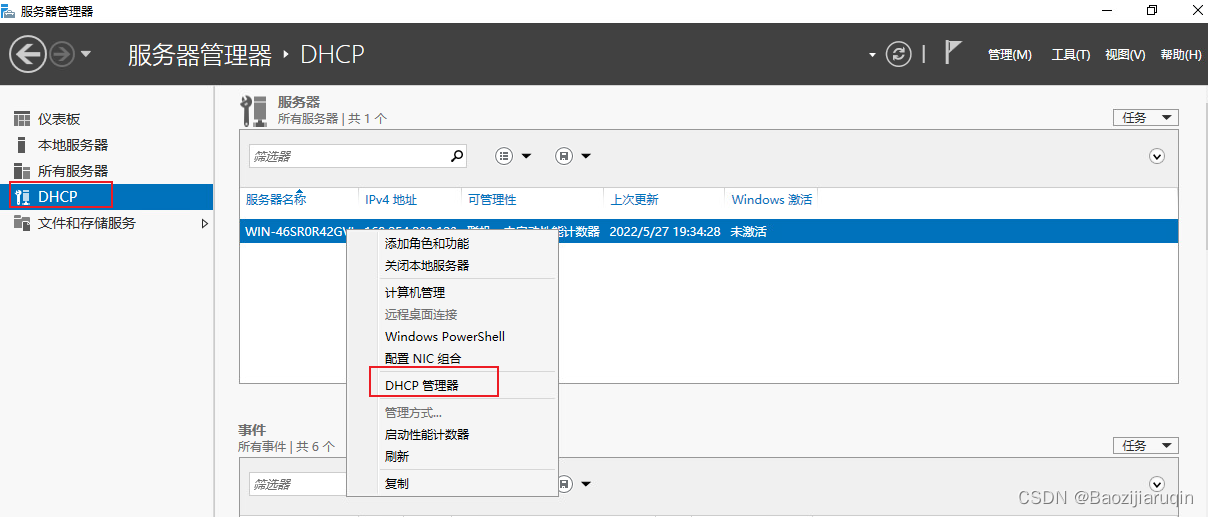Open the 视图(V) menu
The width and height of the screenshot is (1208, 517).
(1125, 55)
